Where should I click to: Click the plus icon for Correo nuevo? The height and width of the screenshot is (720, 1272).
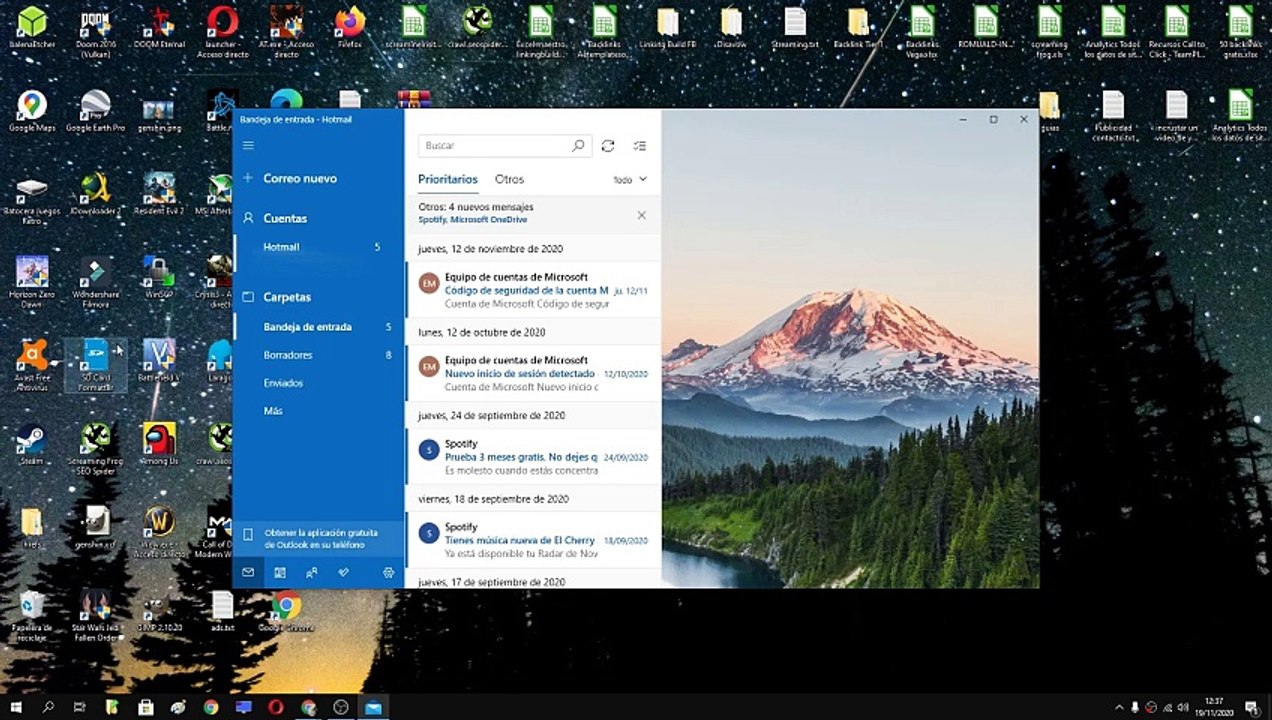(248, 178)
